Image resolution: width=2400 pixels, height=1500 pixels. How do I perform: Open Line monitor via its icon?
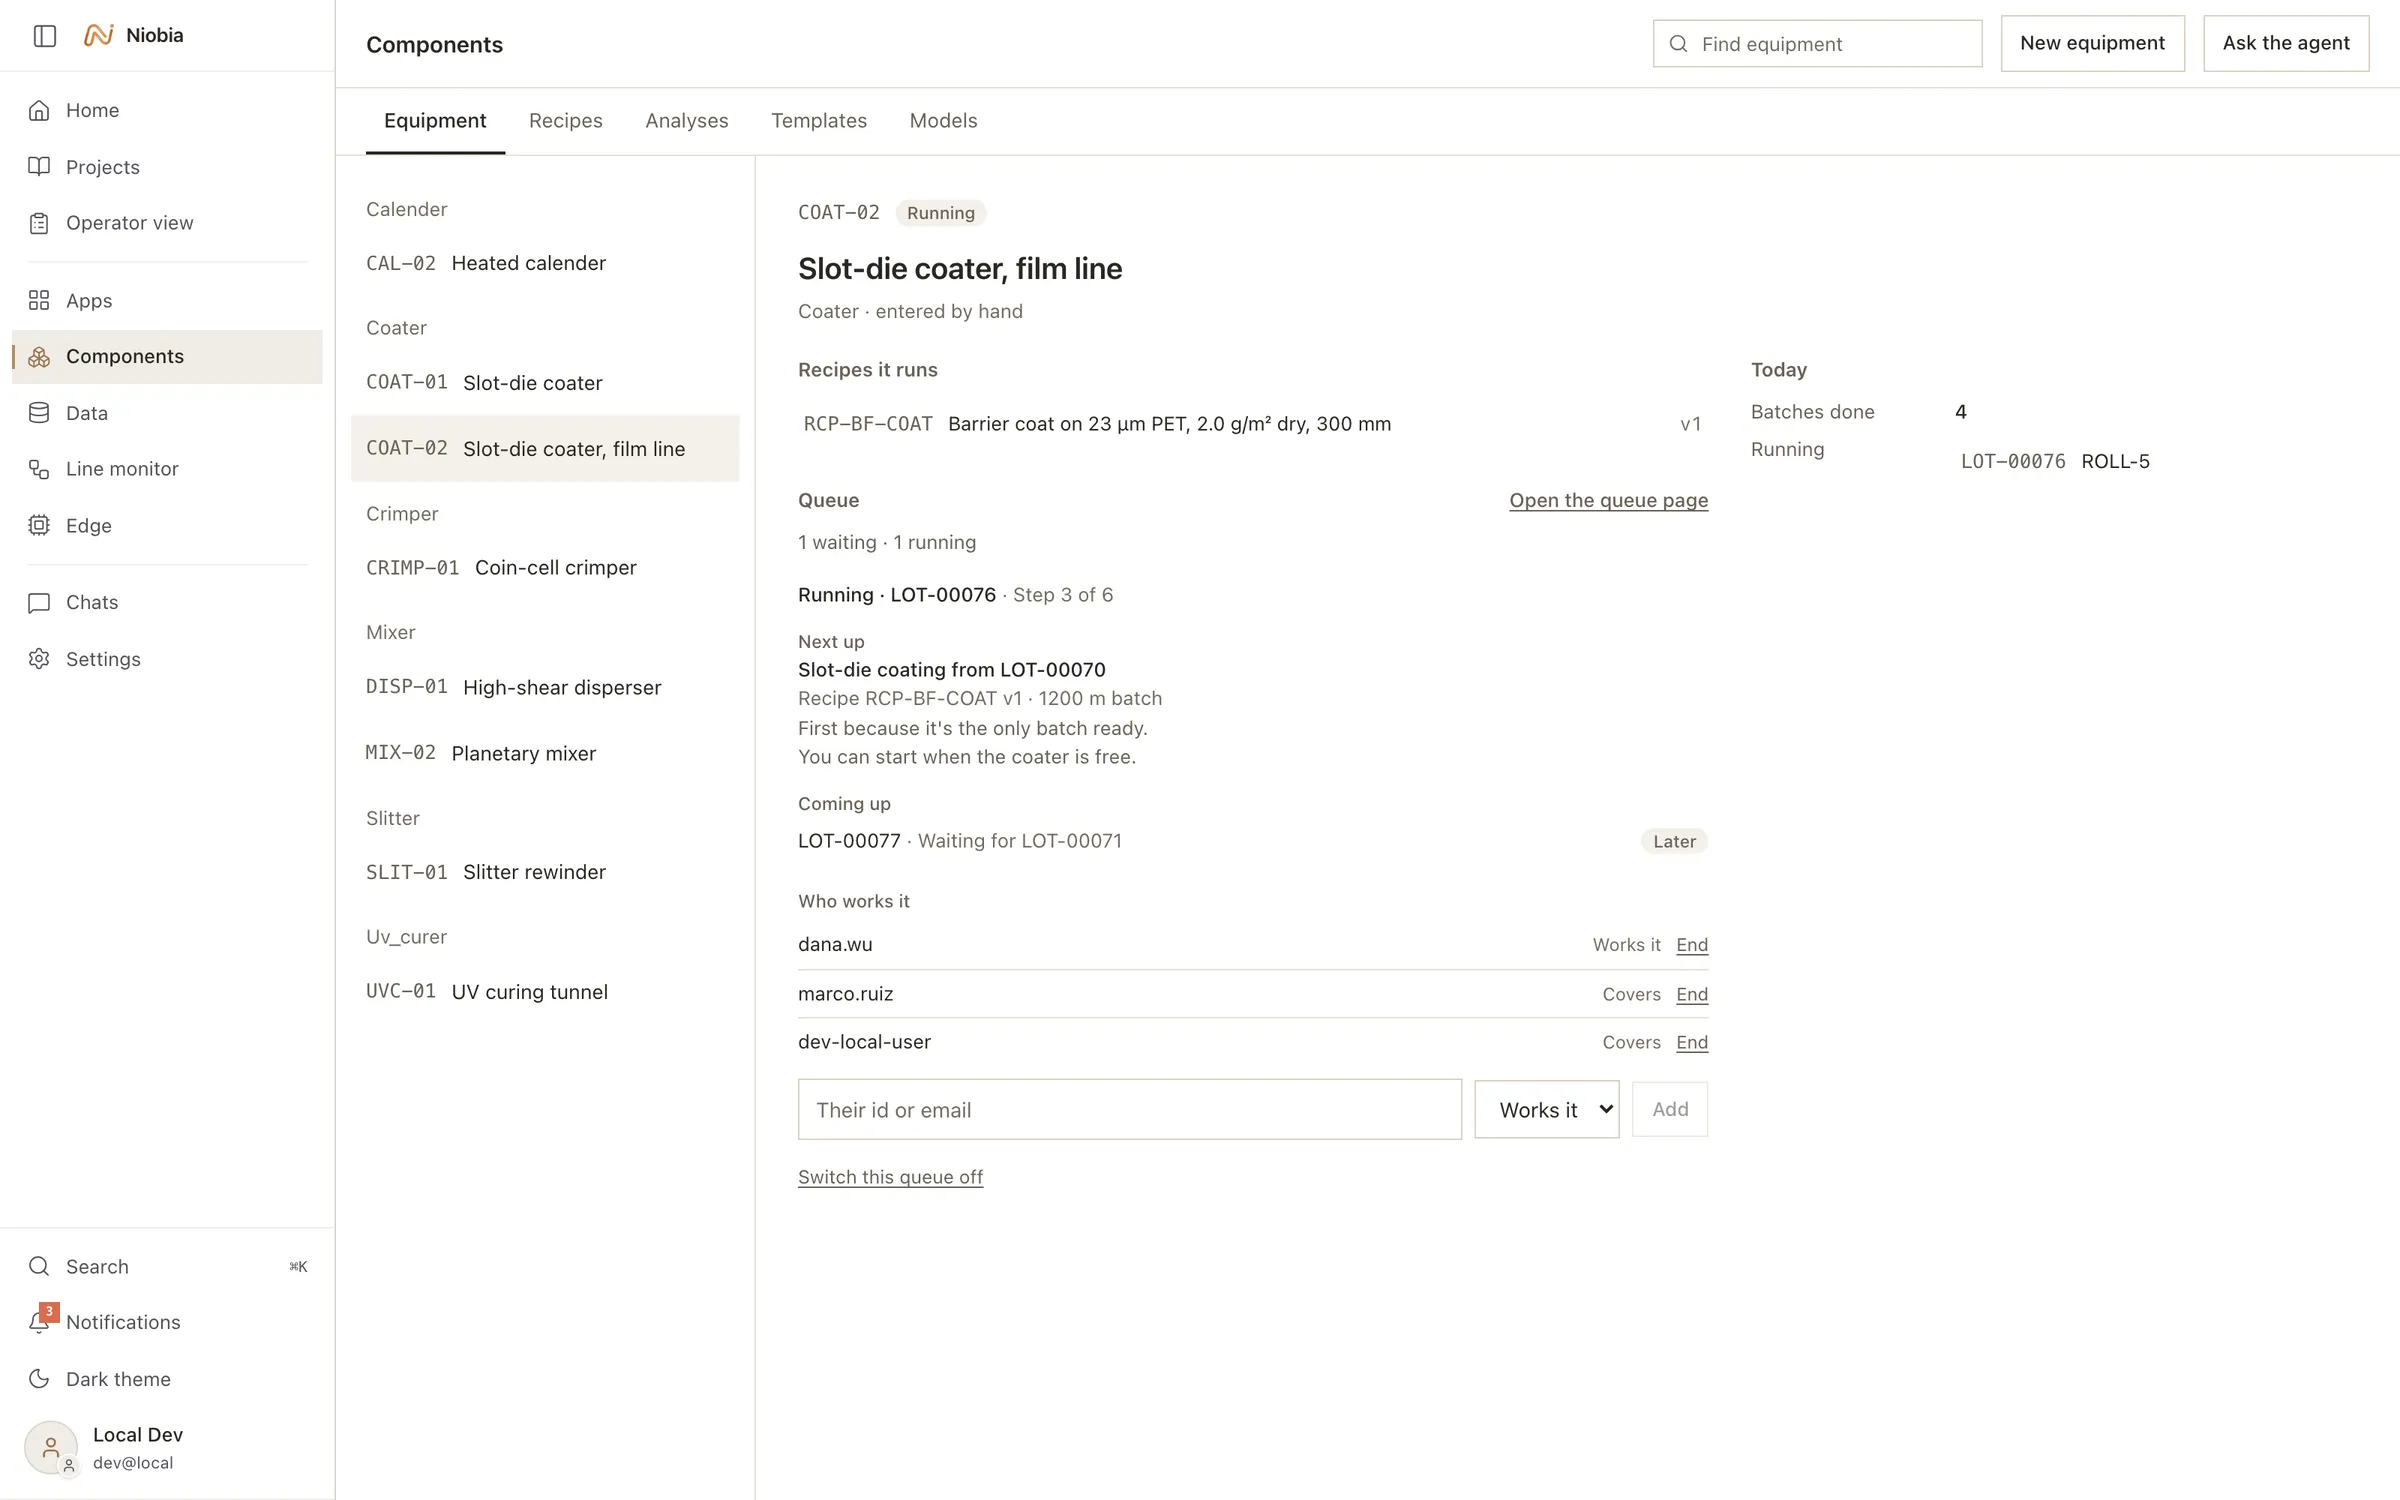[39, 469]
